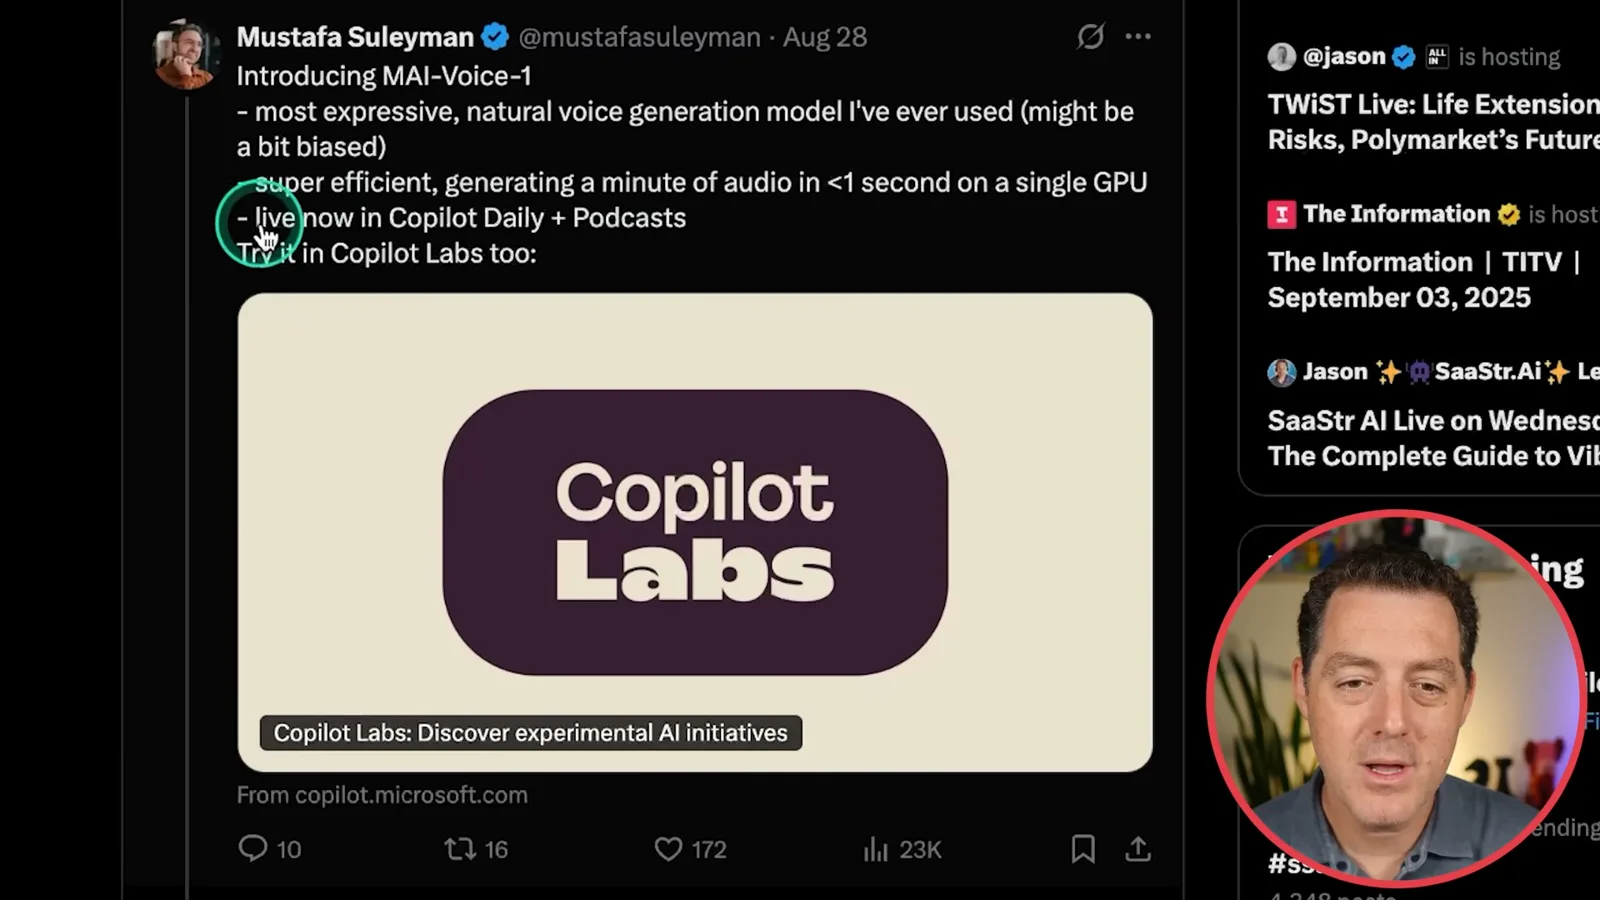Click the repost icon on tweet
The height and width of the screenshot is (900, 1600).
460,849
